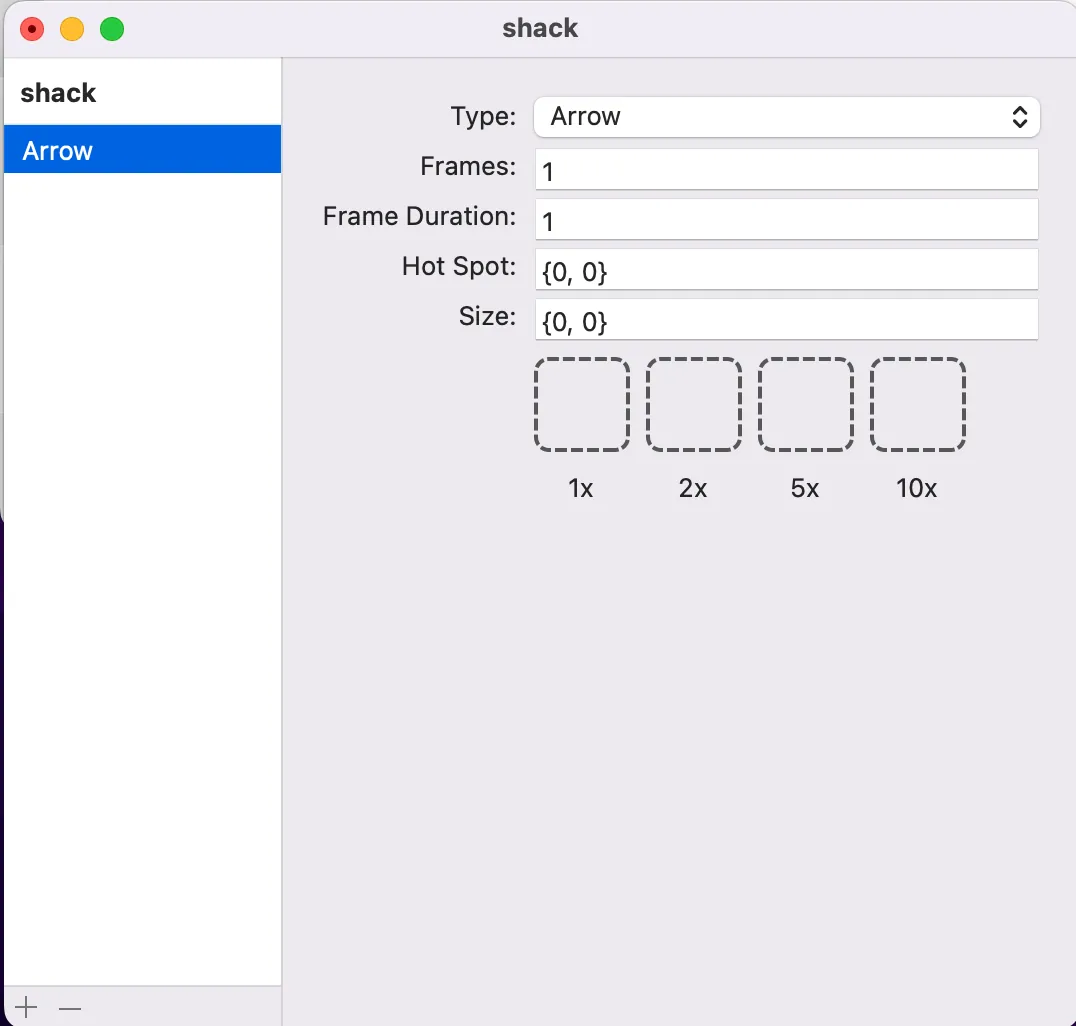Click the Frames: label

point(468,166)
